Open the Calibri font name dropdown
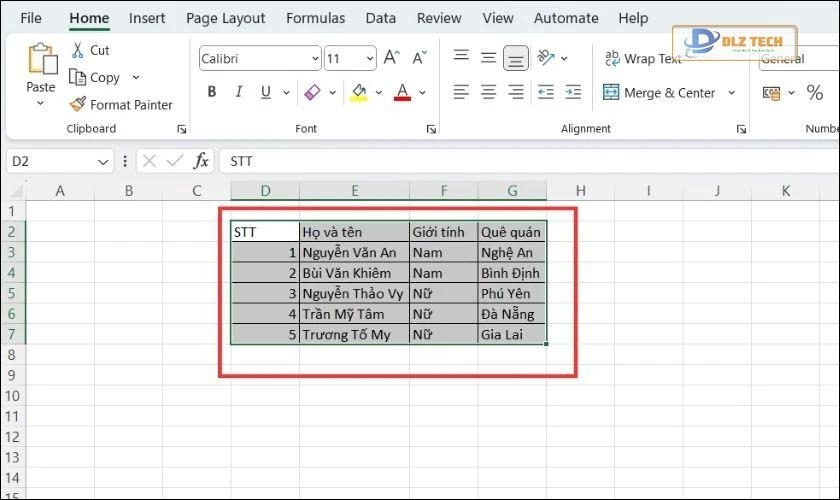The height and width of the screenshot is (500, 840). 315,59
